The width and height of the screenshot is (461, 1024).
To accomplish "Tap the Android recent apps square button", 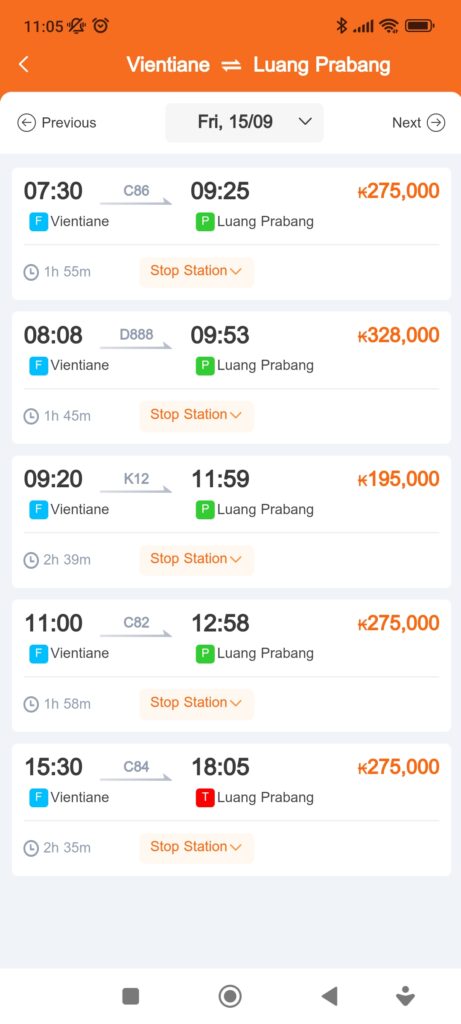I will tap(131, 996).
